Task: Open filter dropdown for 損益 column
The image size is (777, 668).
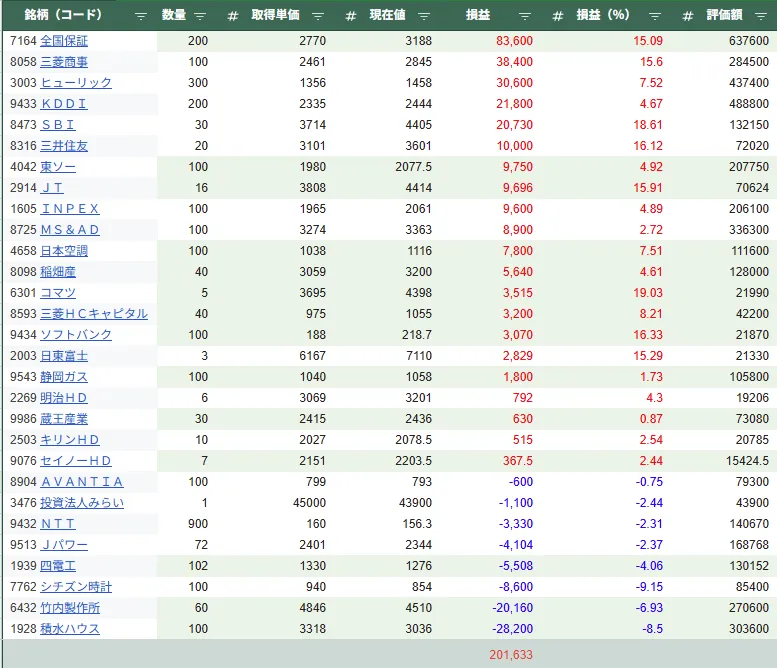Action: (x=524, y=16)
